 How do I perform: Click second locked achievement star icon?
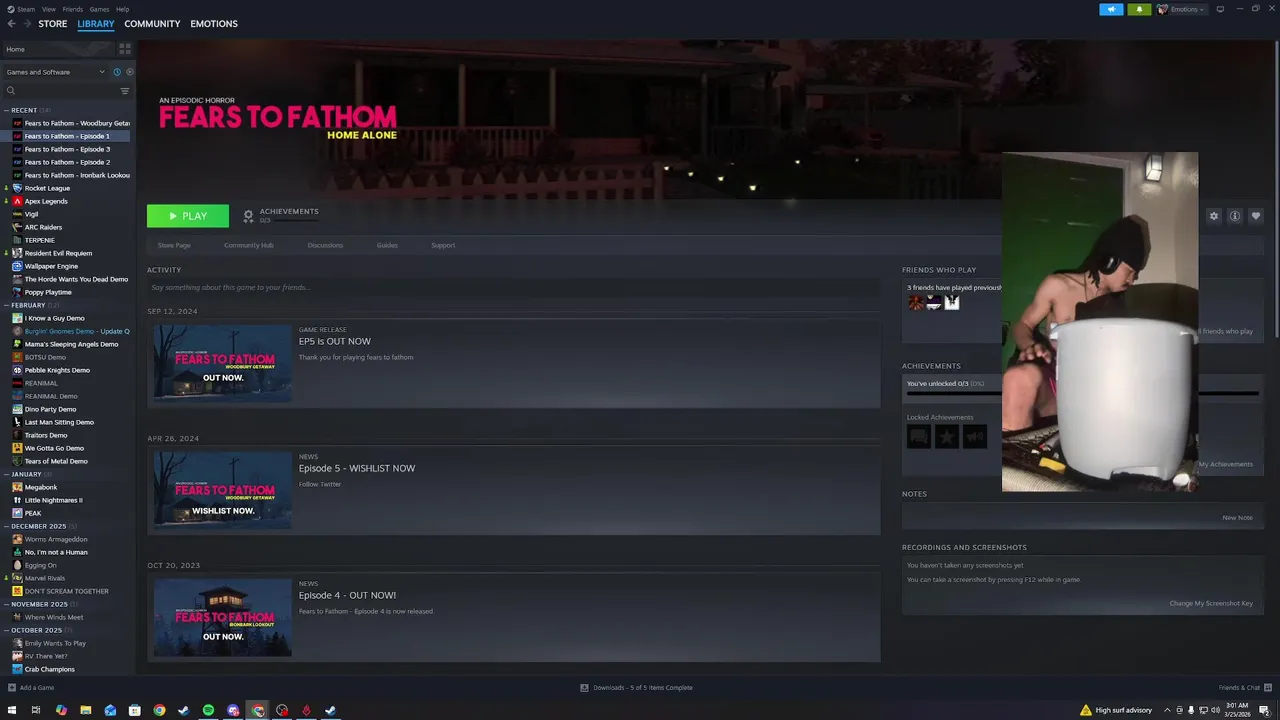[947, 436]
